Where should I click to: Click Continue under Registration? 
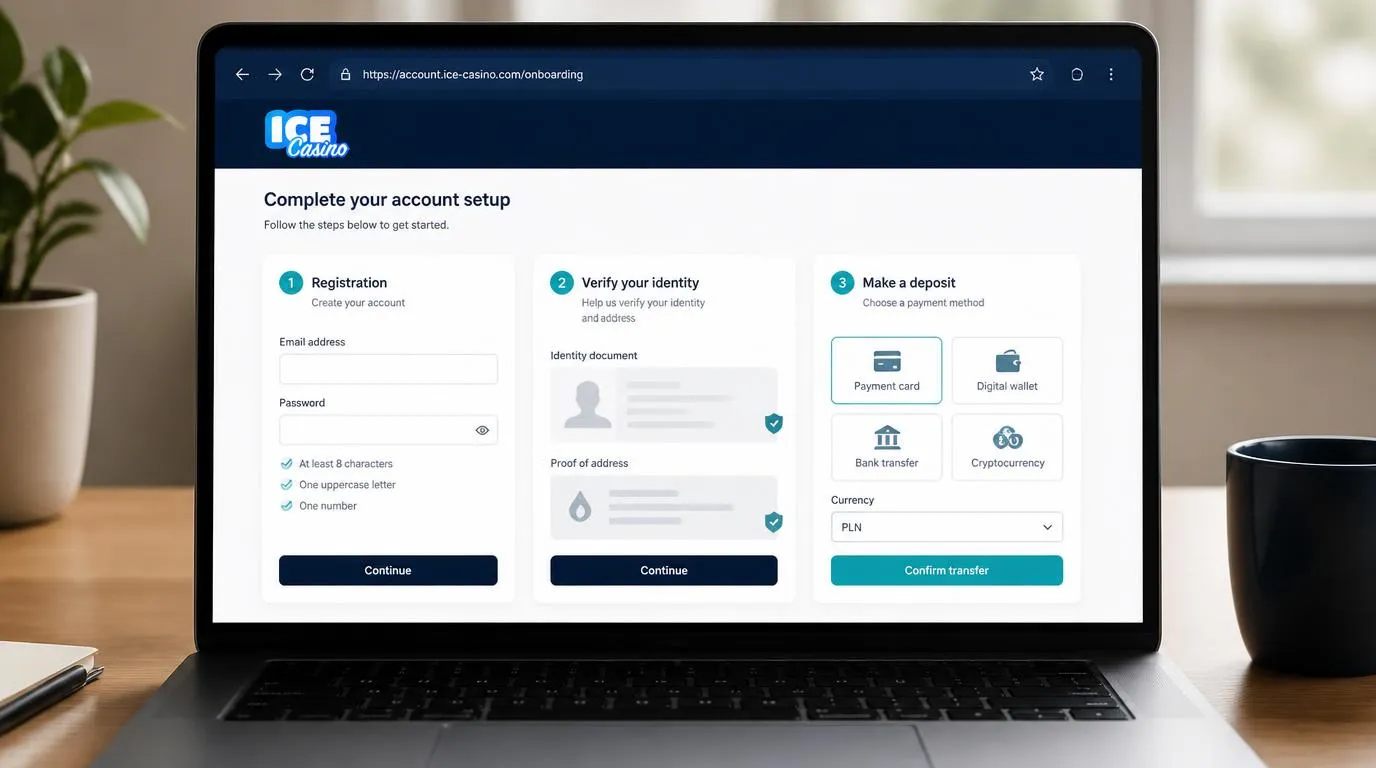[388, 570]
